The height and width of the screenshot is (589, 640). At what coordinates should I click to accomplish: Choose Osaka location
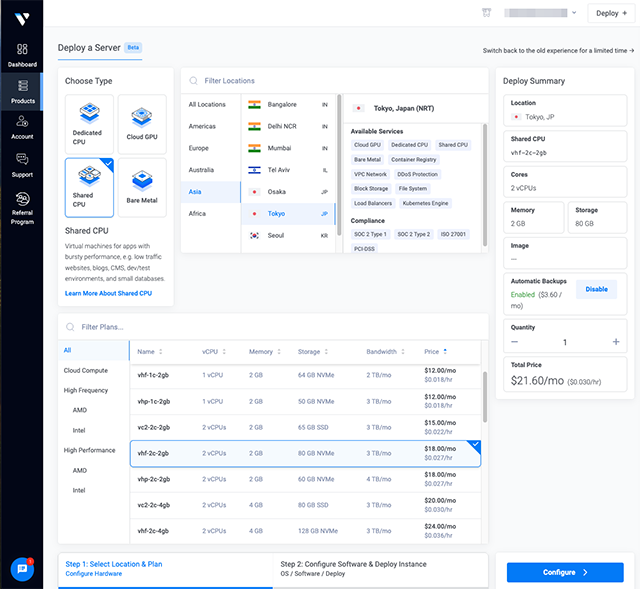coord(288,192)
